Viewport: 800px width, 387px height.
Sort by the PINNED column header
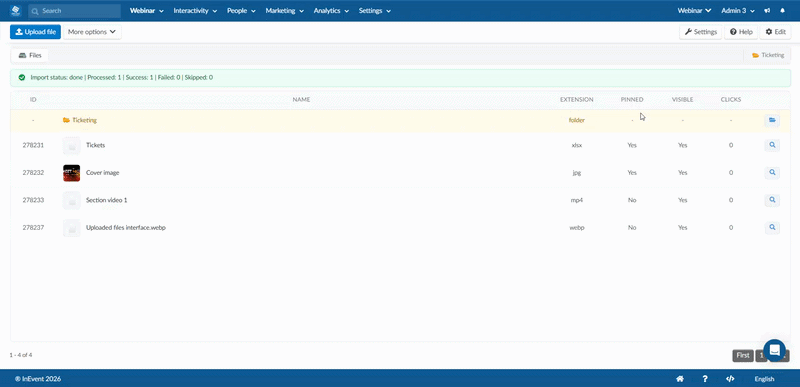tap(632, 99)
